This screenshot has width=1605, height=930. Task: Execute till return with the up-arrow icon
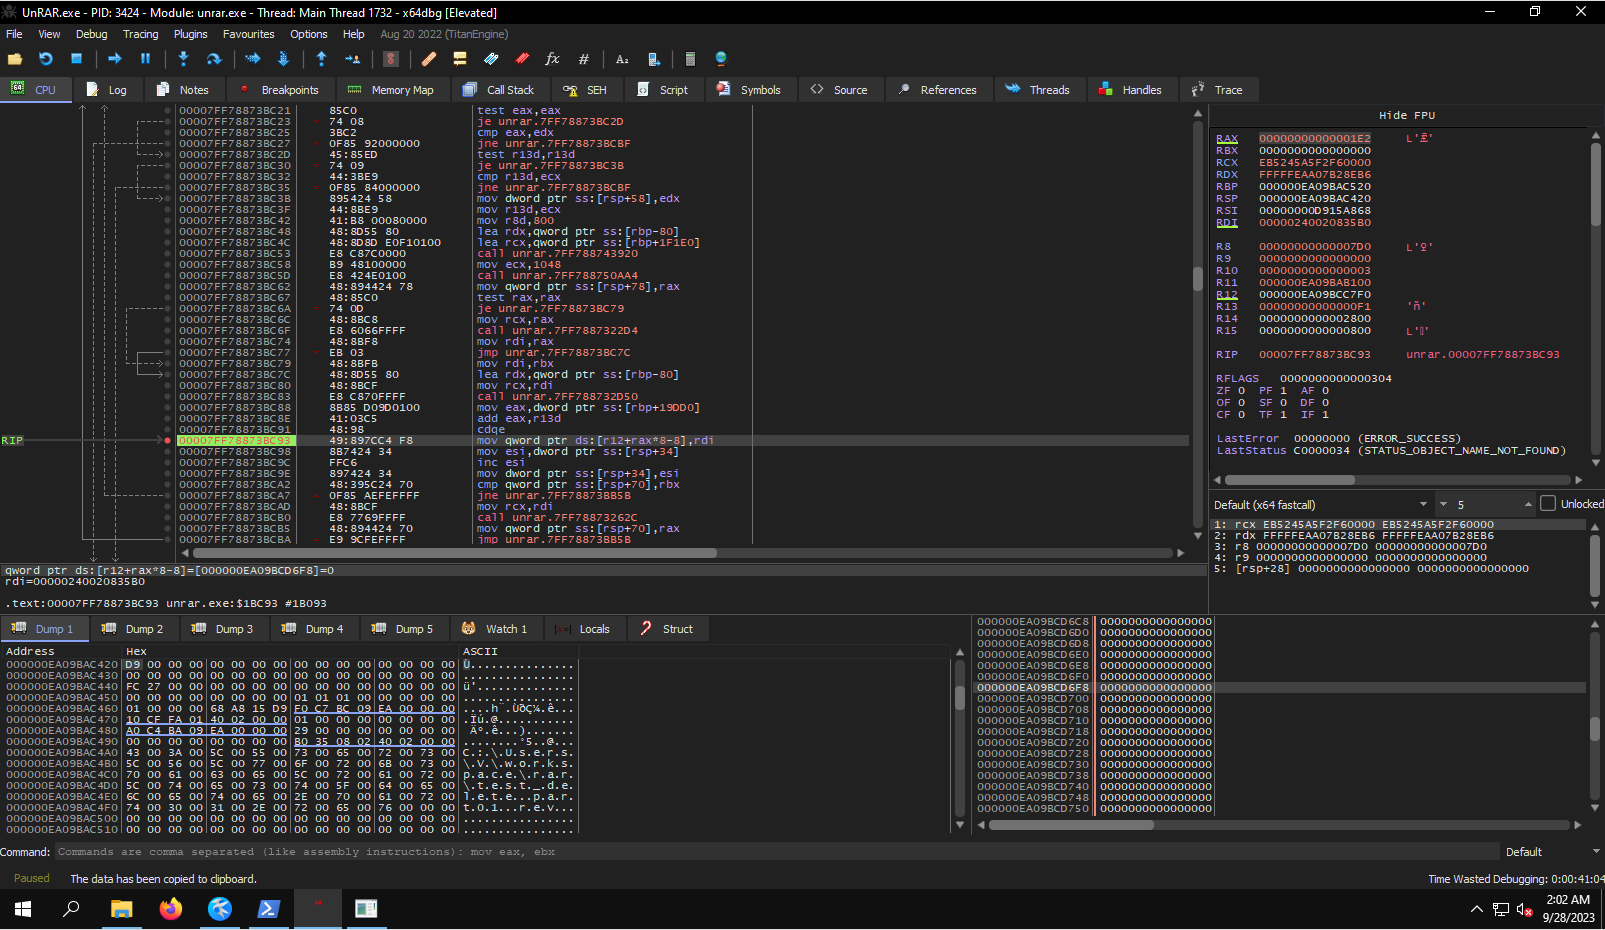click(321, 59)
